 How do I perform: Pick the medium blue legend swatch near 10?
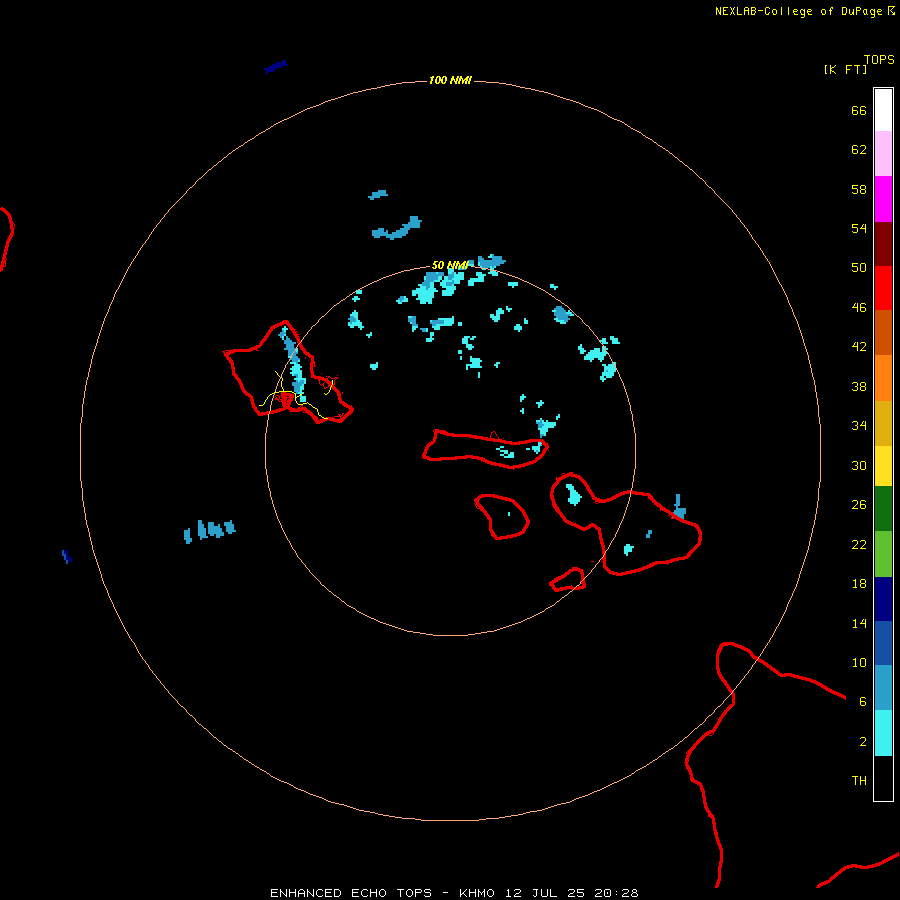[883, 643]
